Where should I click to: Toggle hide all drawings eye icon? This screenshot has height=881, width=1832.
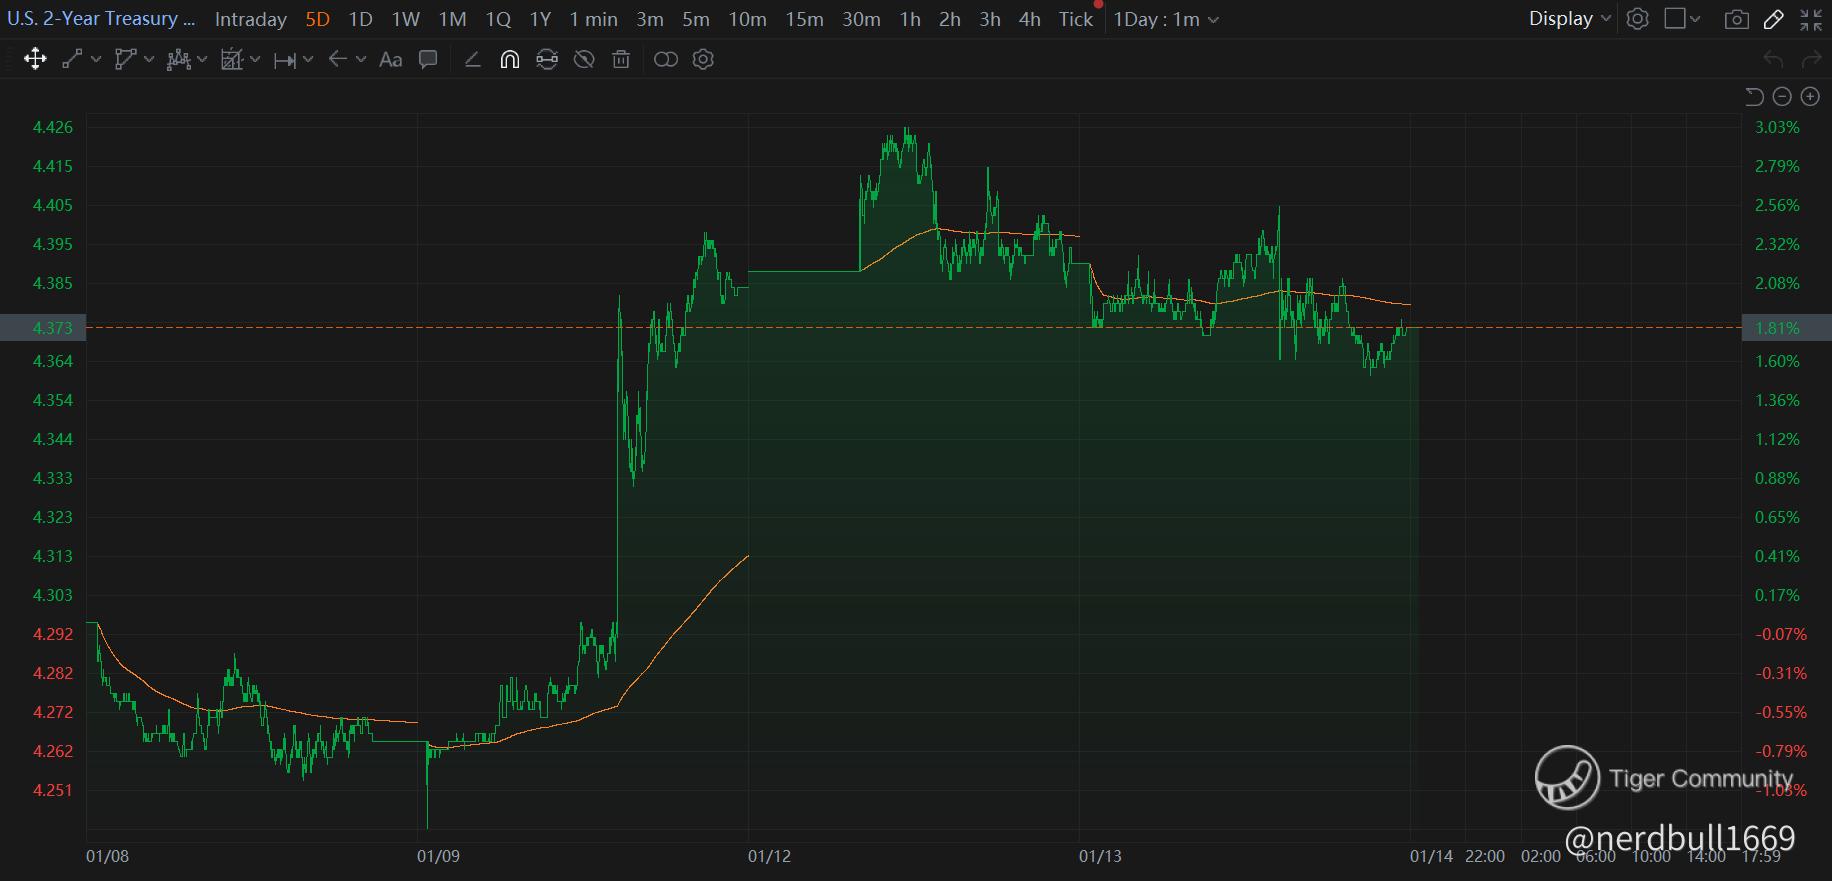coord(584,60)
